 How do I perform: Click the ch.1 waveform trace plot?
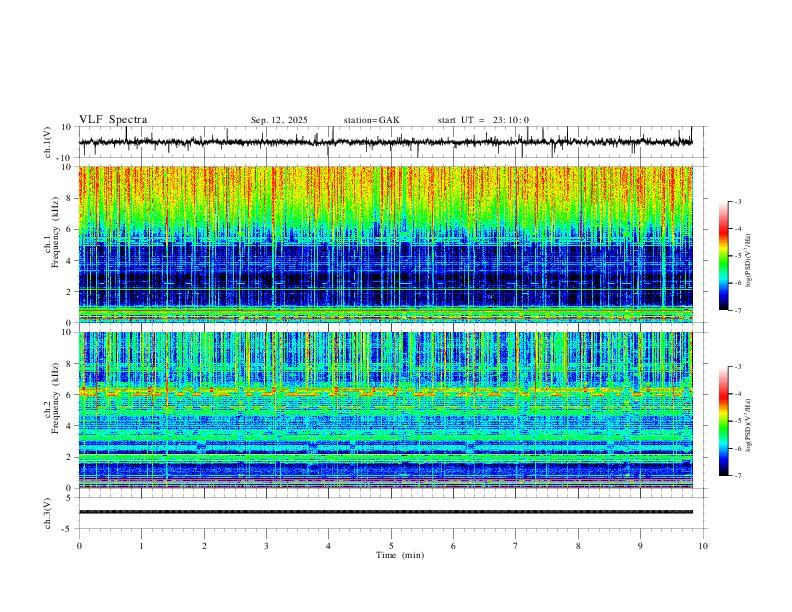(391, 142)
